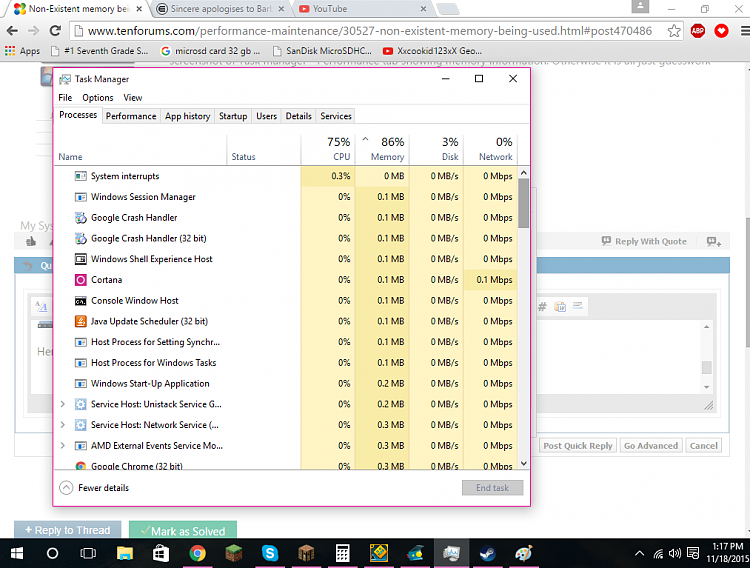The image size is (750, 568).
Task: Open Steam from the taskbar
Action: [487, 554]
